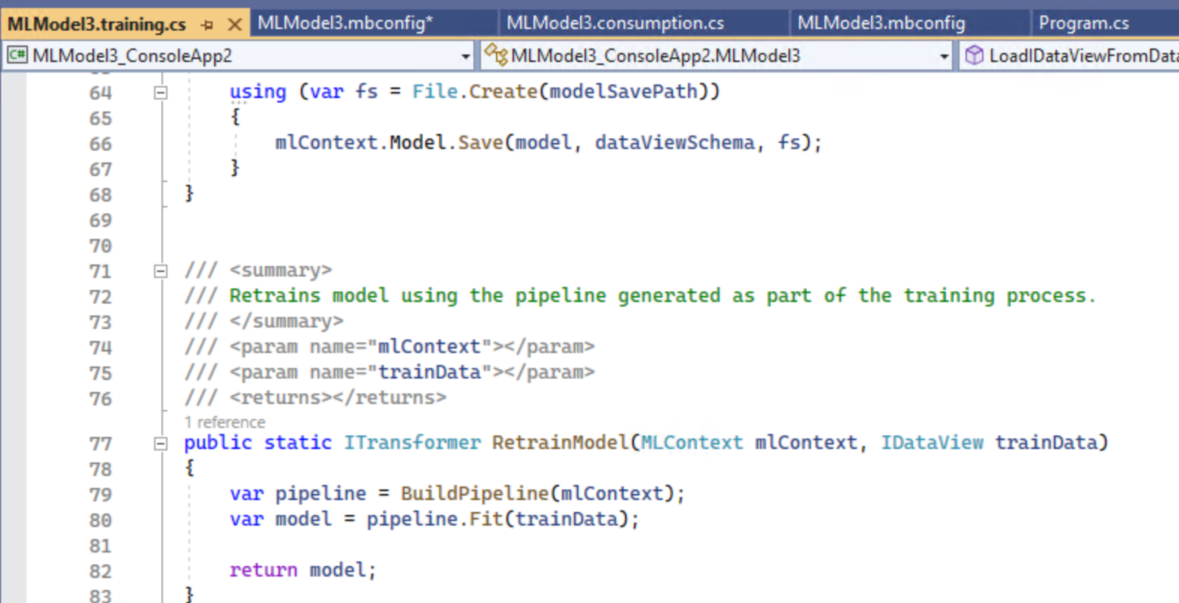
Task: Click the RetrainModel method name
Action: (x=560, y=443)
